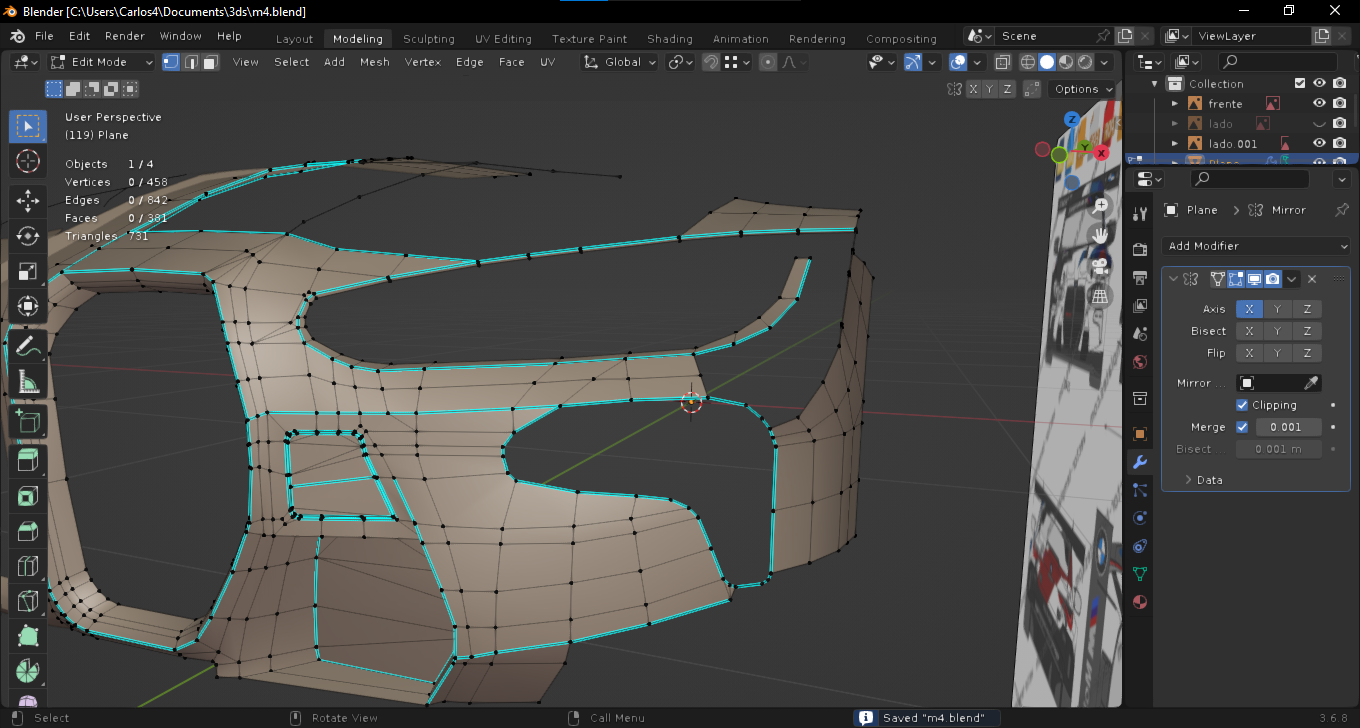Enable the Clipping checkbox
Image resolution: width=1360 pixels, height=728 pixels.
[x=1242, y=405]
